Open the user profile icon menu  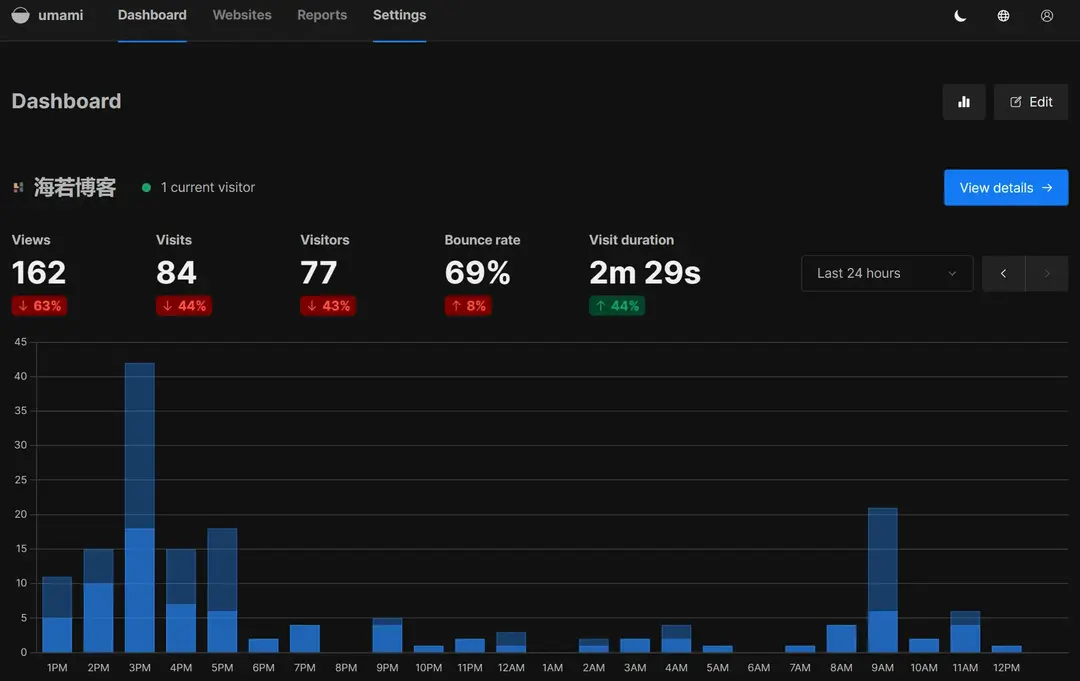(x=1047, y=16)
